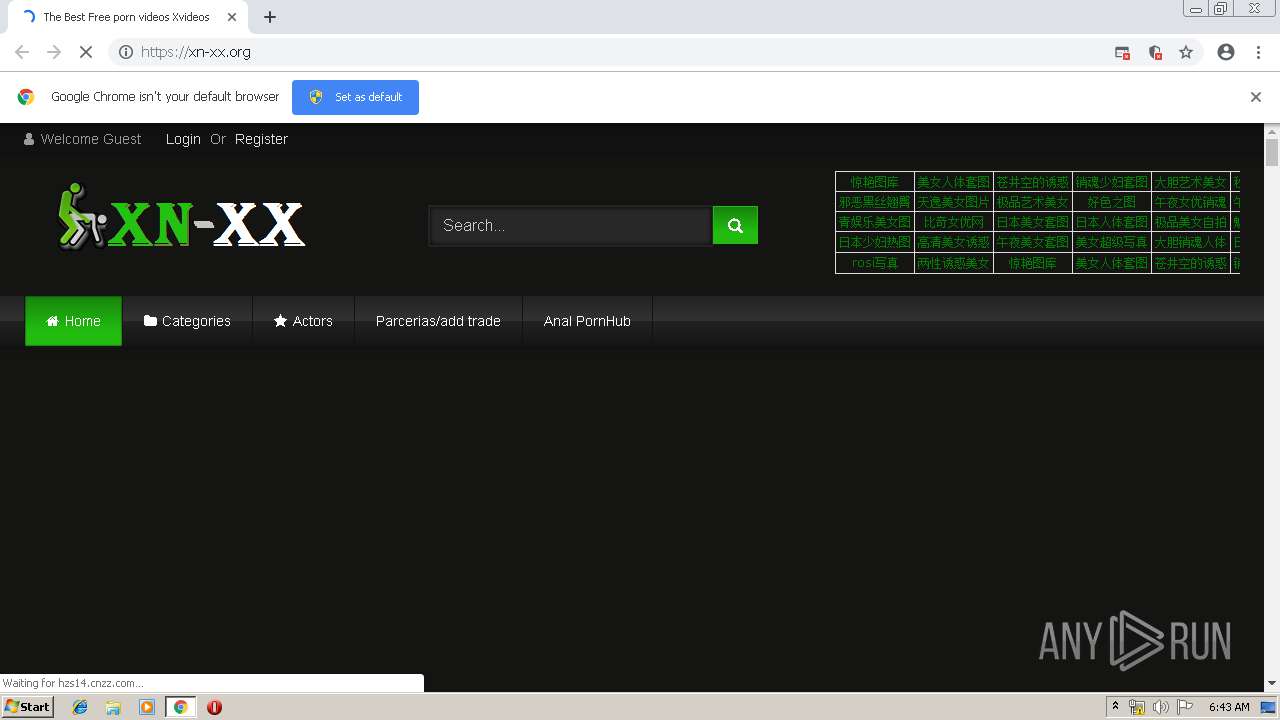
Task: Click the Login link
Action: [x=183, y=139]
